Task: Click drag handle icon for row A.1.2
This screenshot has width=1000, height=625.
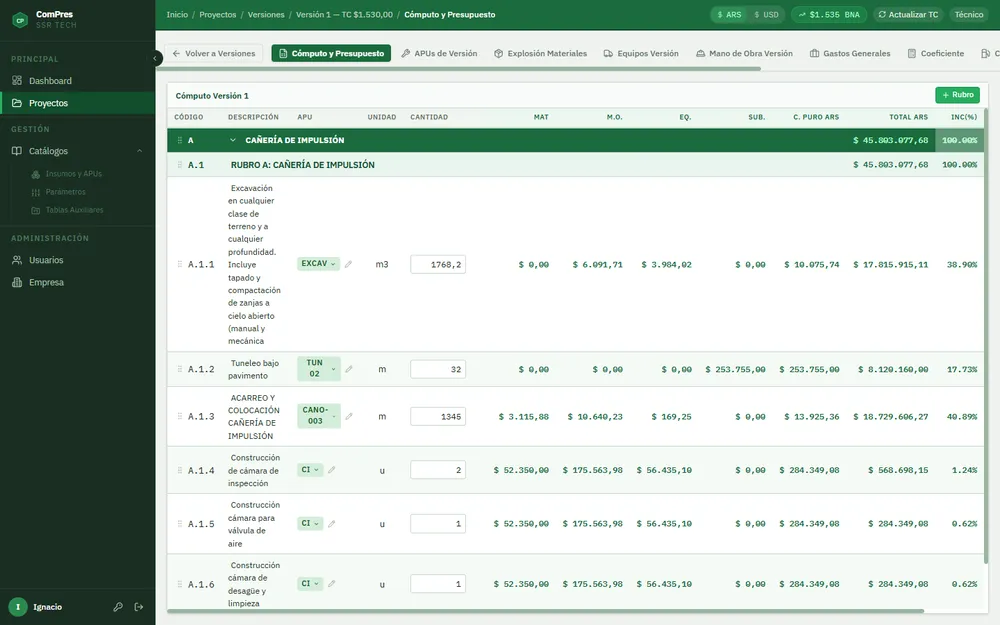Action: click(180, 369)
